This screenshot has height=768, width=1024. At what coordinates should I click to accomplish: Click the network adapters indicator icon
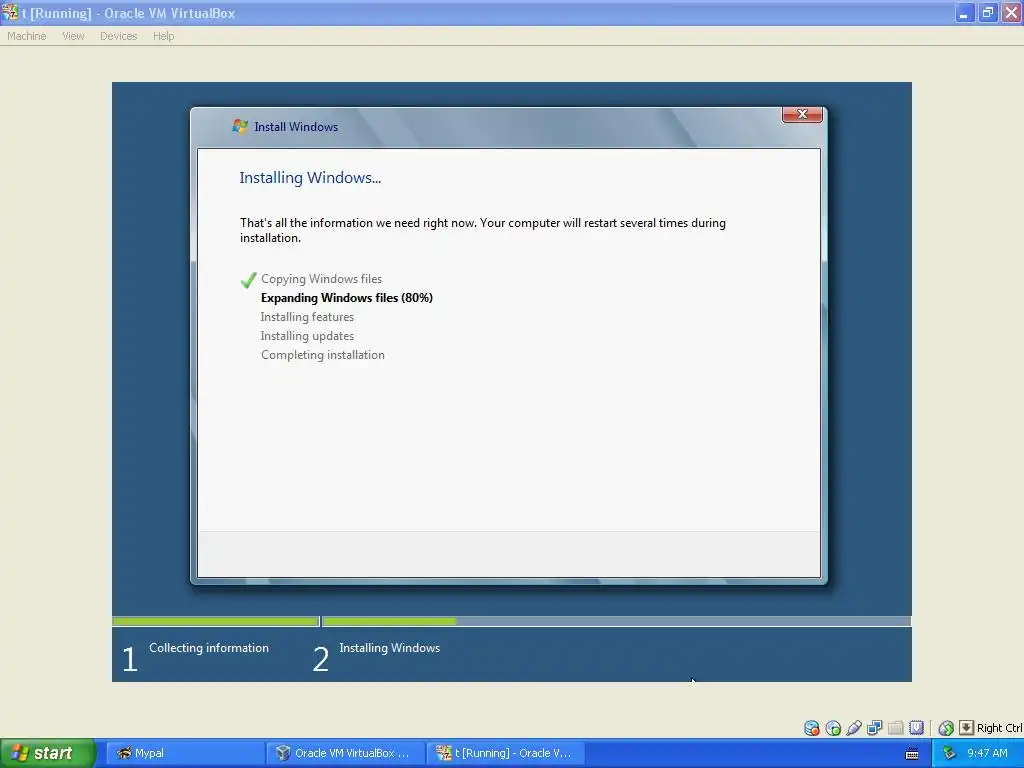pos(874,728)
